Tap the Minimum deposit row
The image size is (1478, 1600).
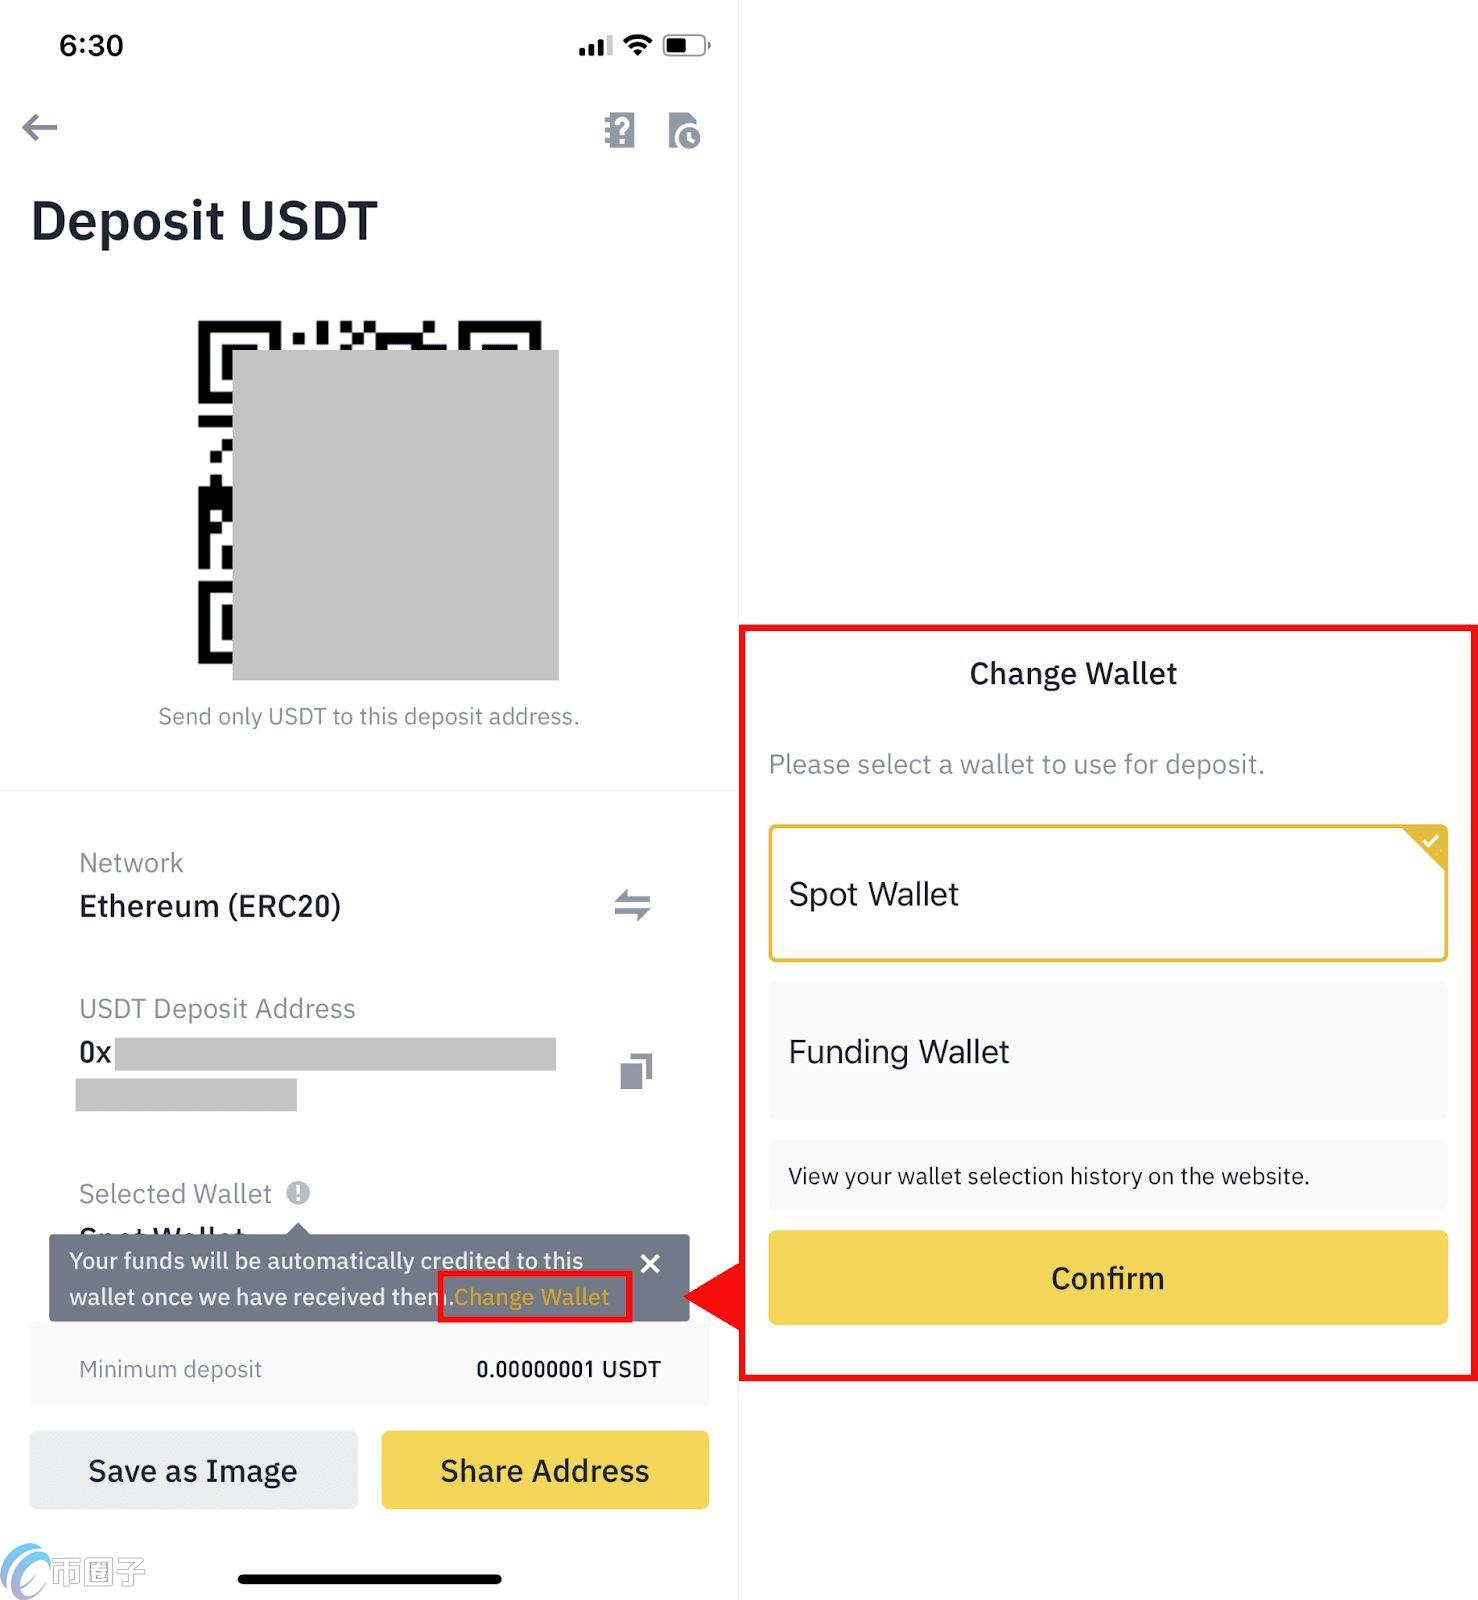click(369, 1369)
